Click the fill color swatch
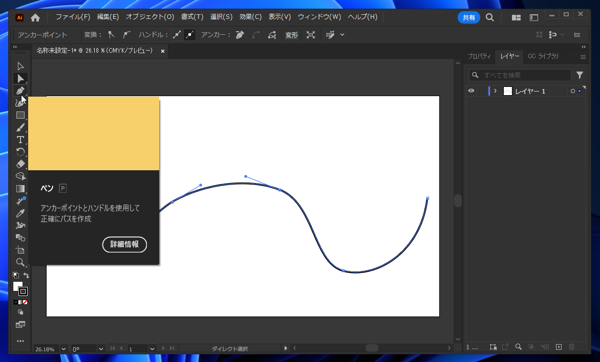This screenshot has width=600, height=362. point(17,286)
